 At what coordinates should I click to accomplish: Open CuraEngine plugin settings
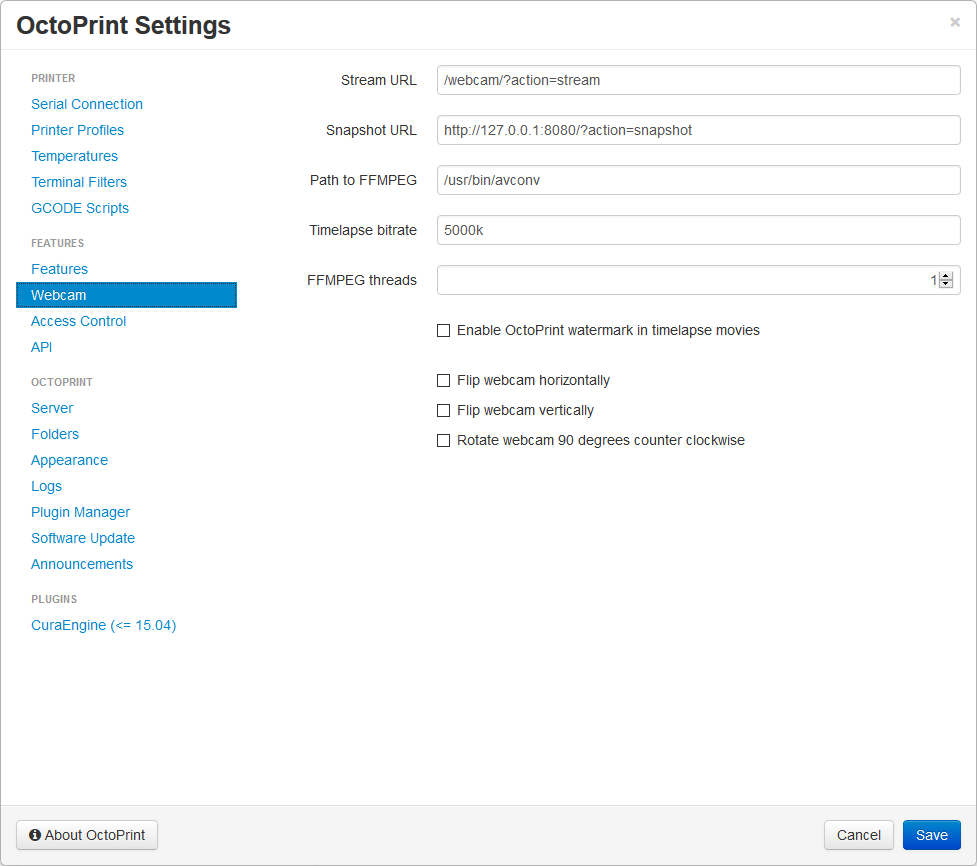(103, 626)
